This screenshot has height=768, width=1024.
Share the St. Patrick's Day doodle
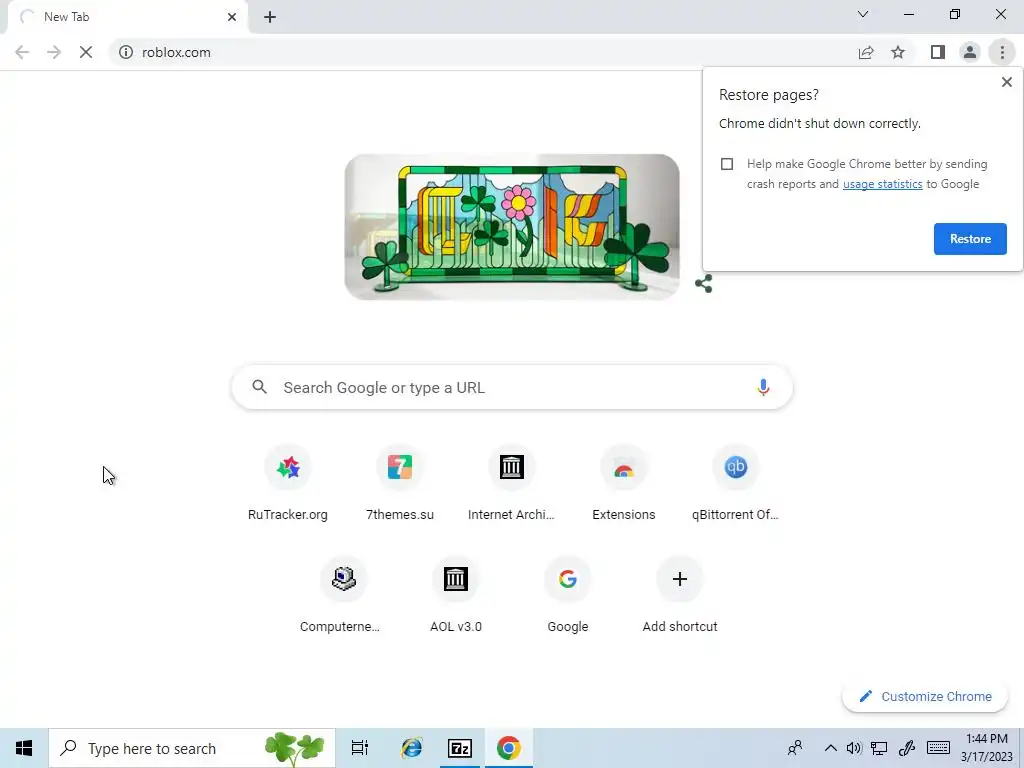point(703,283)
